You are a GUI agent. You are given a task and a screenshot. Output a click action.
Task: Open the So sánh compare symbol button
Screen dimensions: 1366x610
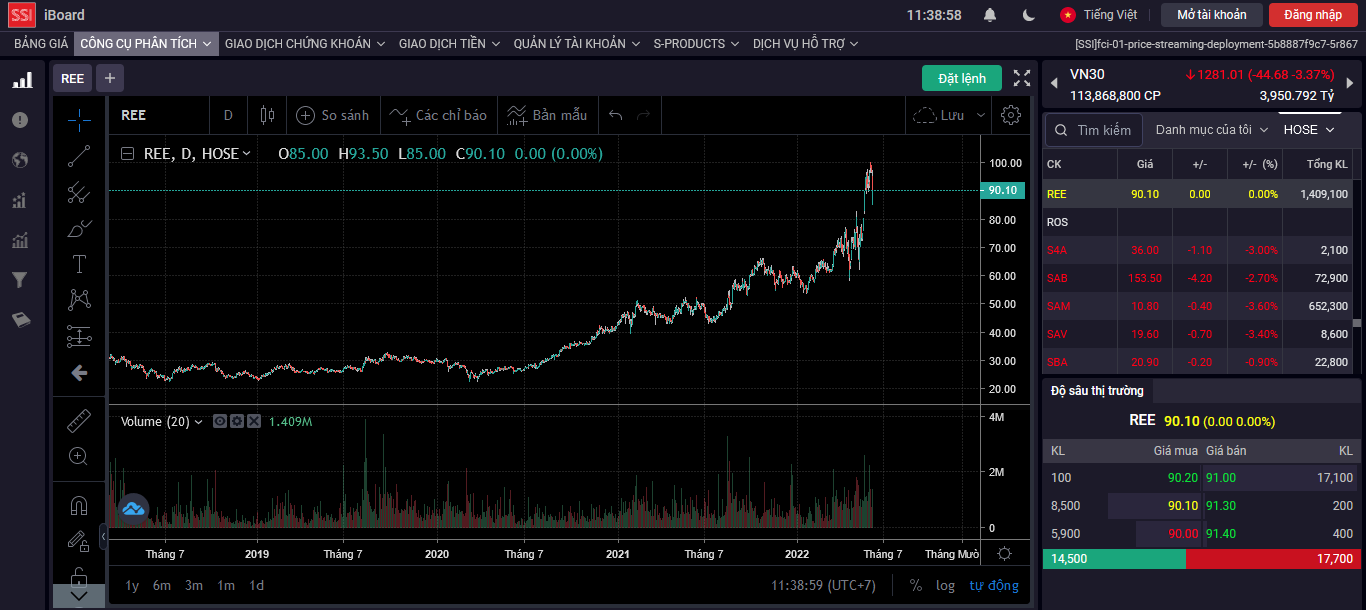(x=333, y=115)
